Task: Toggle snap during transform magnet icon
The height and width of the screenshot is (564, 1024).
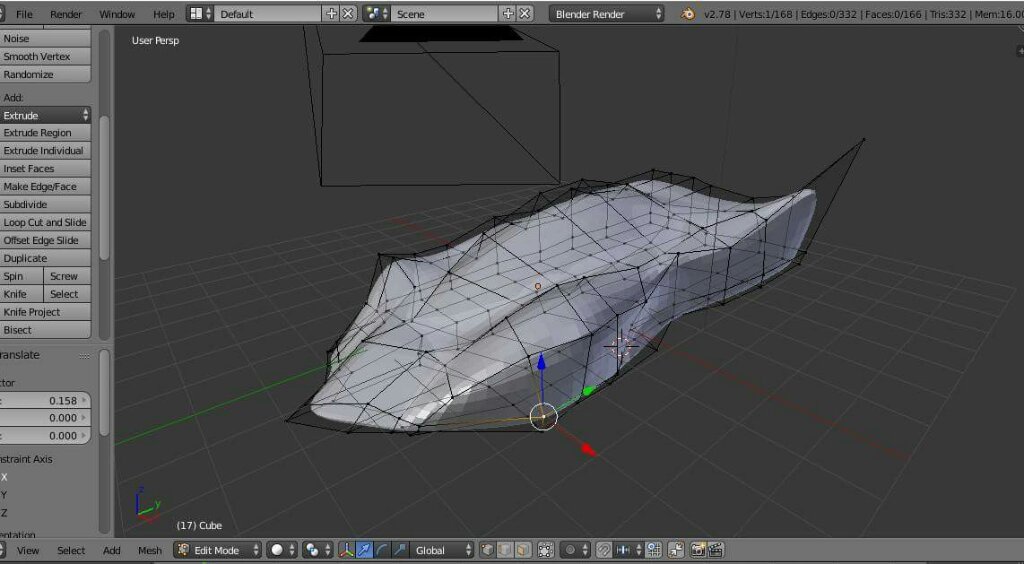Action: point(603,550)
